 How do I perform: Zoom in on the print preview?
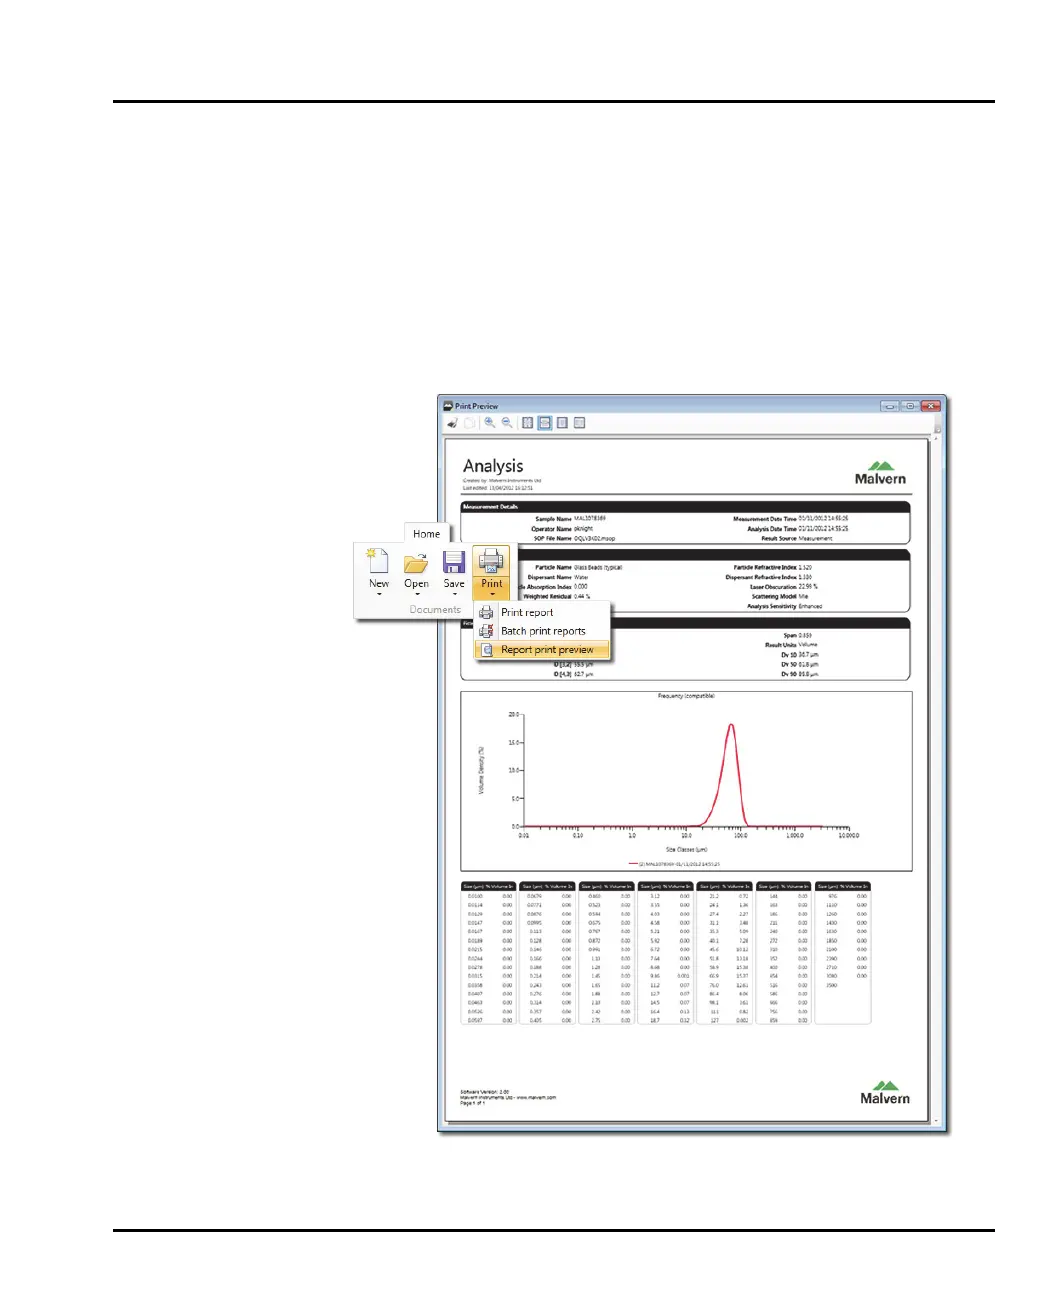coord(490,423)
